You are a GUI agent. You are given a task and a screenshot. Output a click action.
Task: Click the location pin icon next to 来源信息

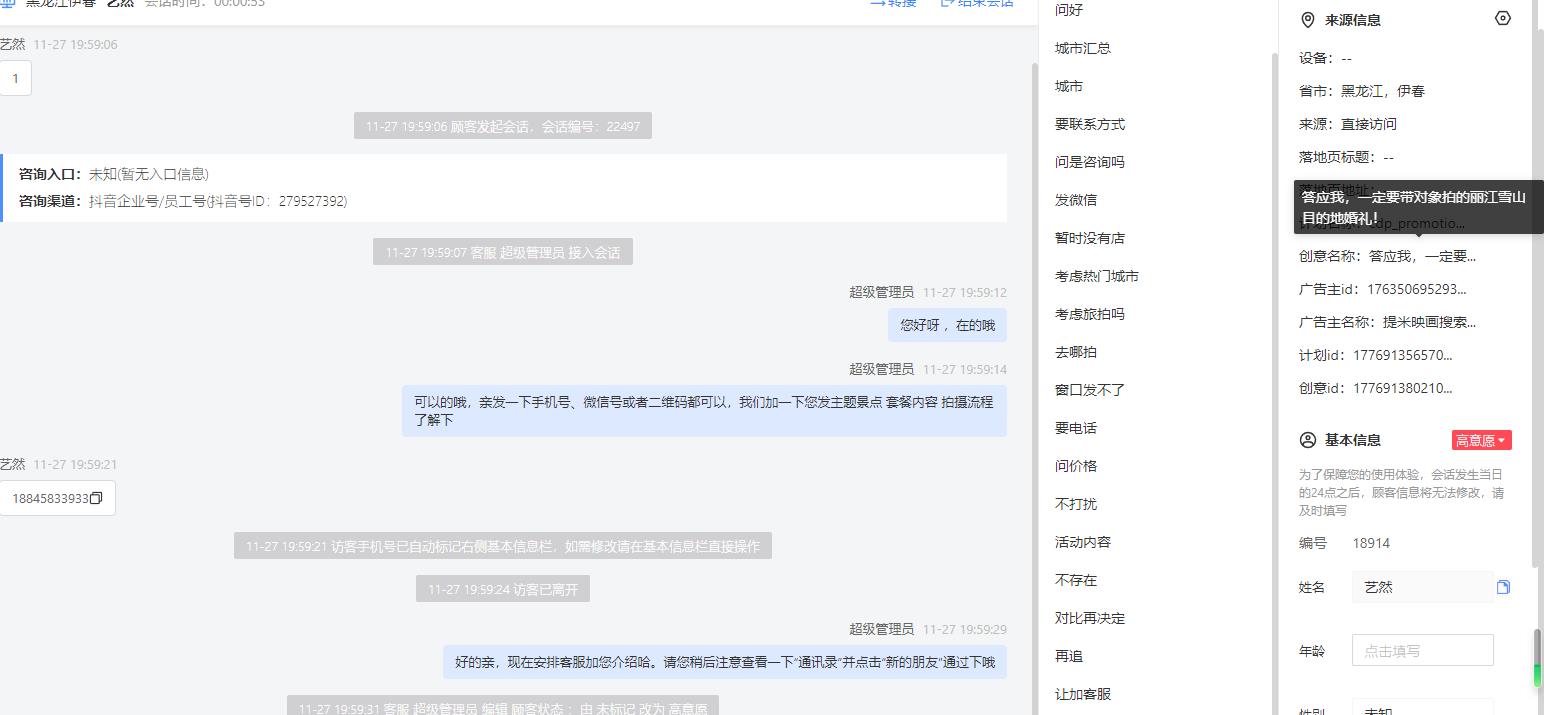pos(1307,20)
